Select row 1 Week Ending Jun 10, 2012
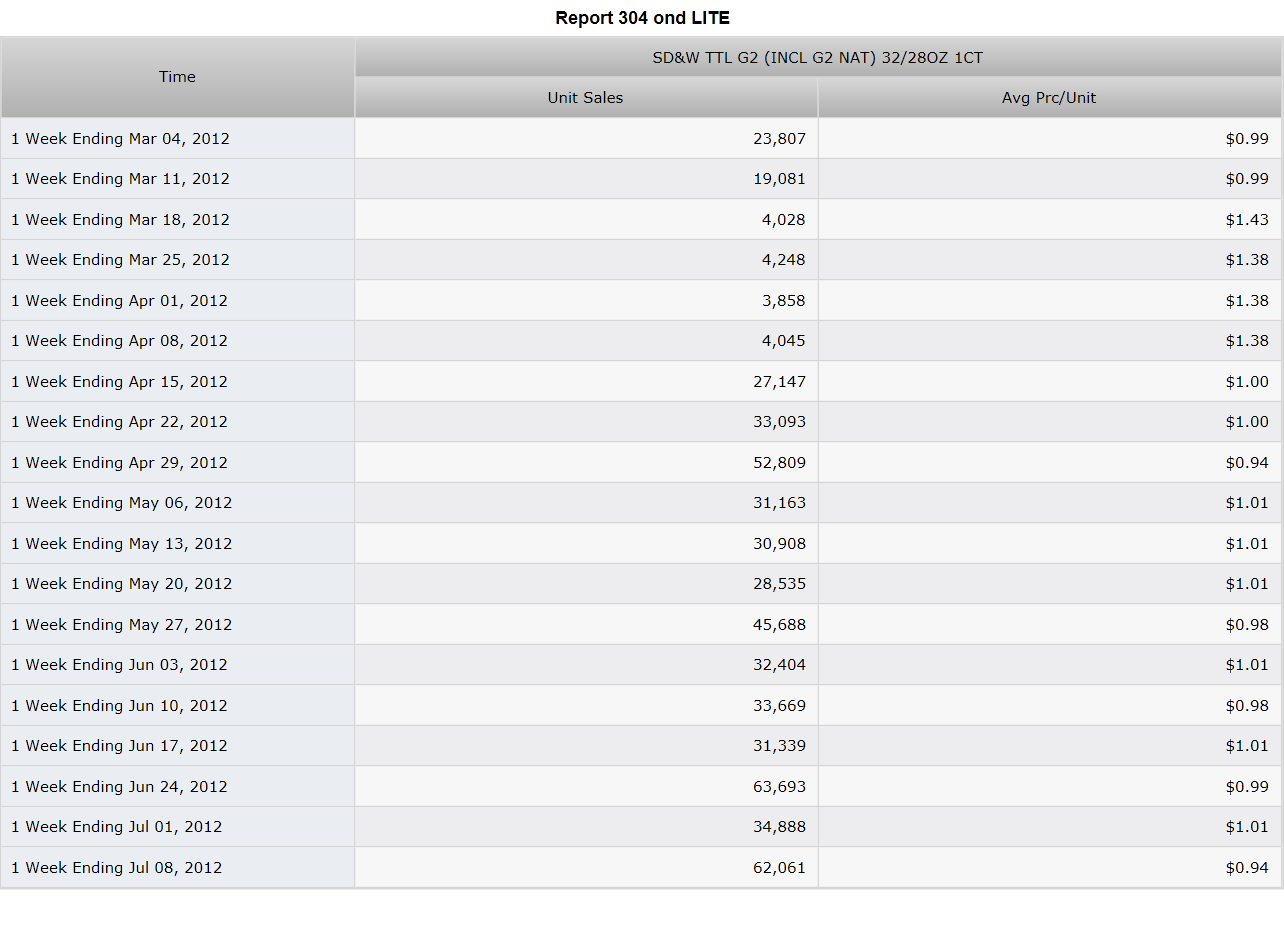The height and width of the screenshot is (946, 1284). (x=642, y=706)
